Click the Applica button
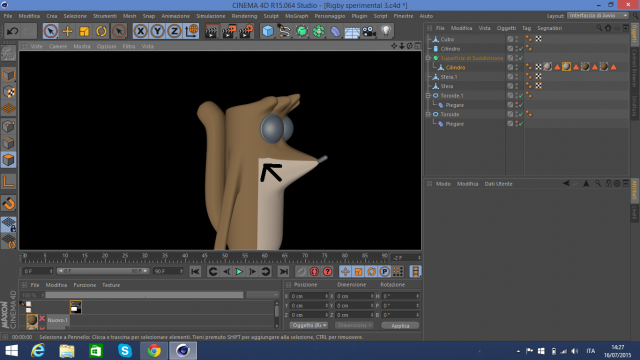The height and width of the screenshot is (360, 640). [x=400, y=326]
